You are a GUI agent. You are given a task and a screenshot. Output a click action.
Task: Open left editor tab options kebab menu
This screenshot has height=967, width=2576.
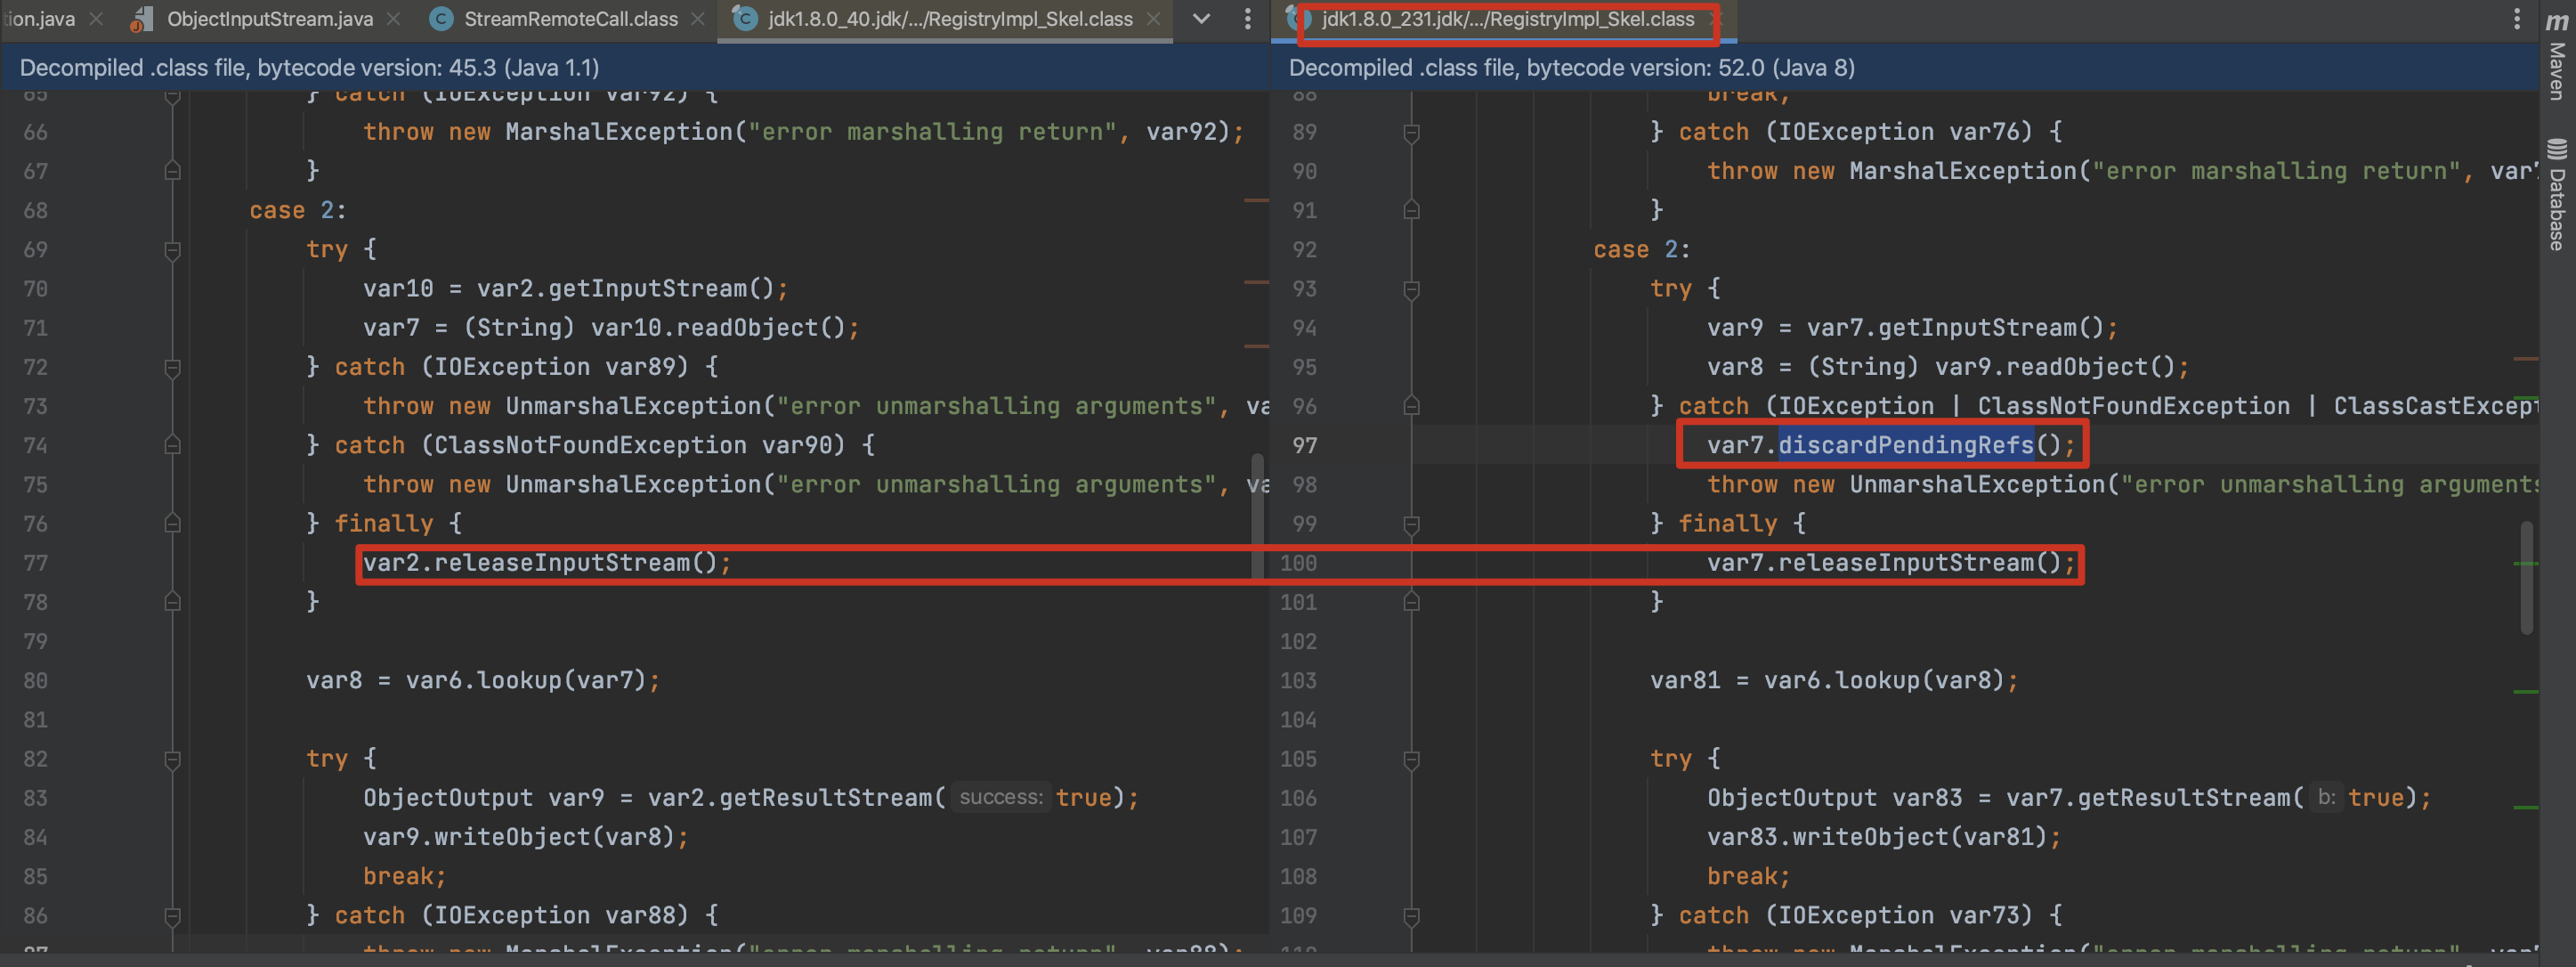click(1247, 19)
